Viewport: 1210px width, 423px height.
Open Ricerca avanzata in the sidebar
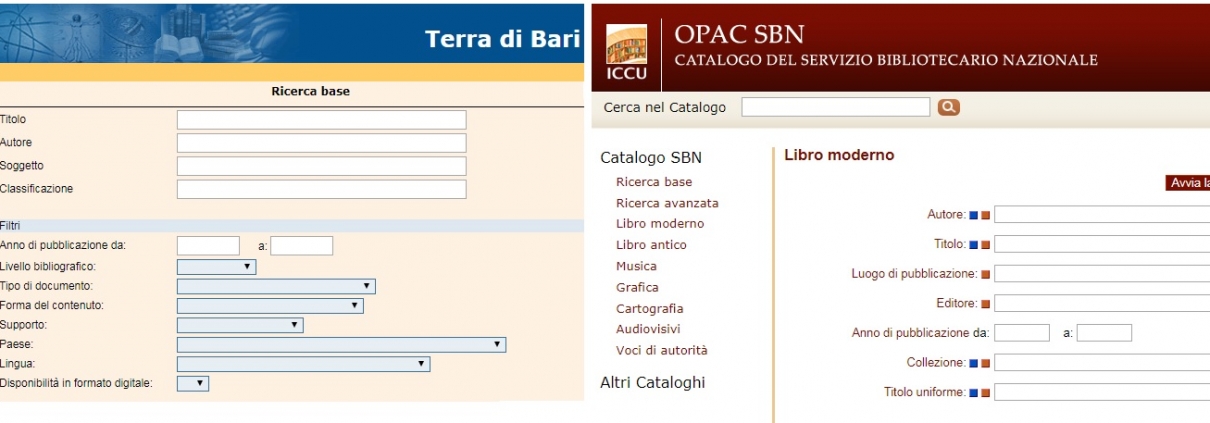pyautogui.click(x=667, y=203)
